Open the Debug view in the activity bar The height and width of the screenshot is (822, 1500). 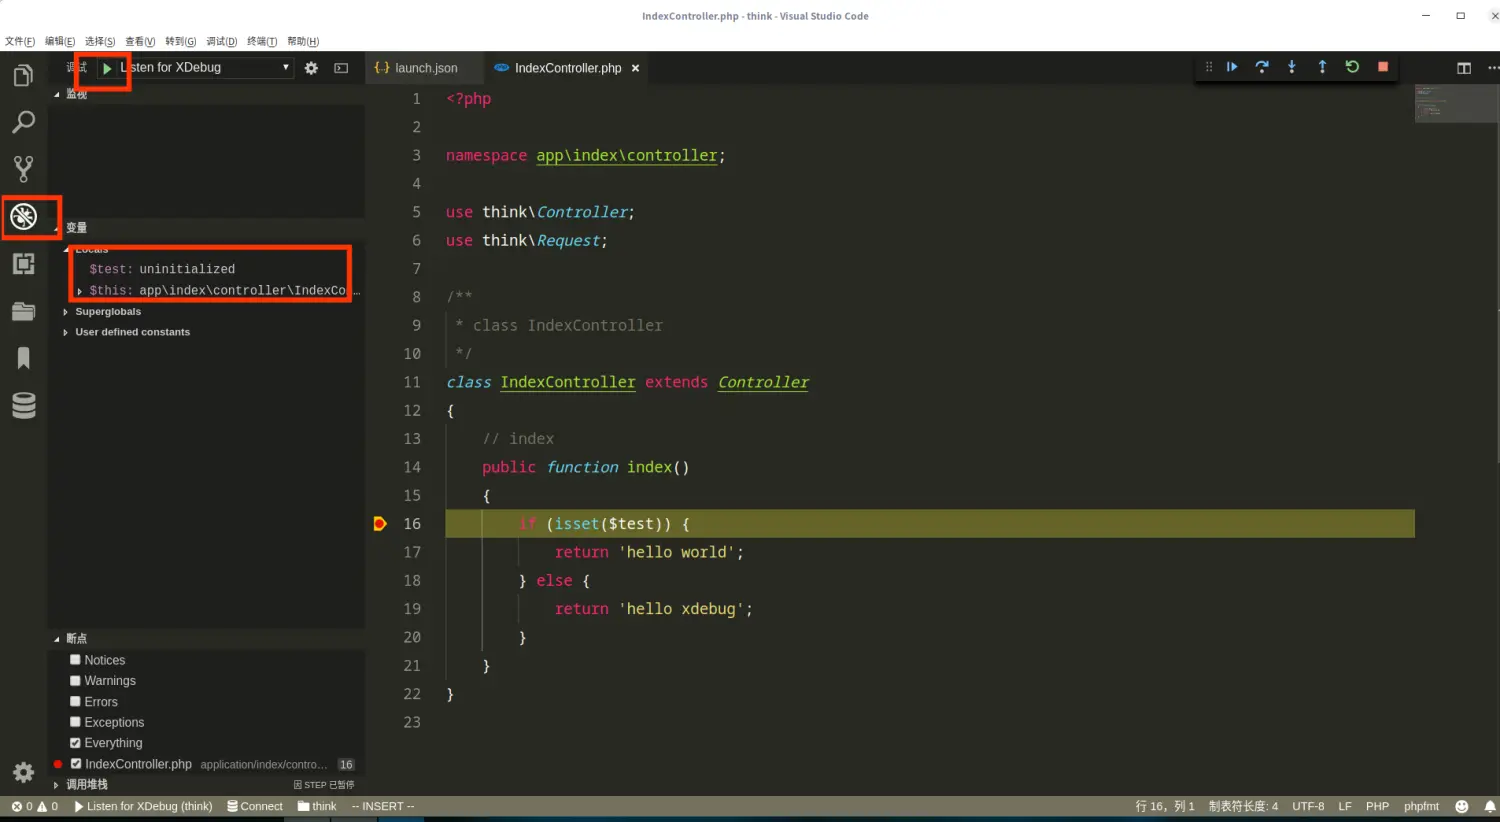pos(23,216)
